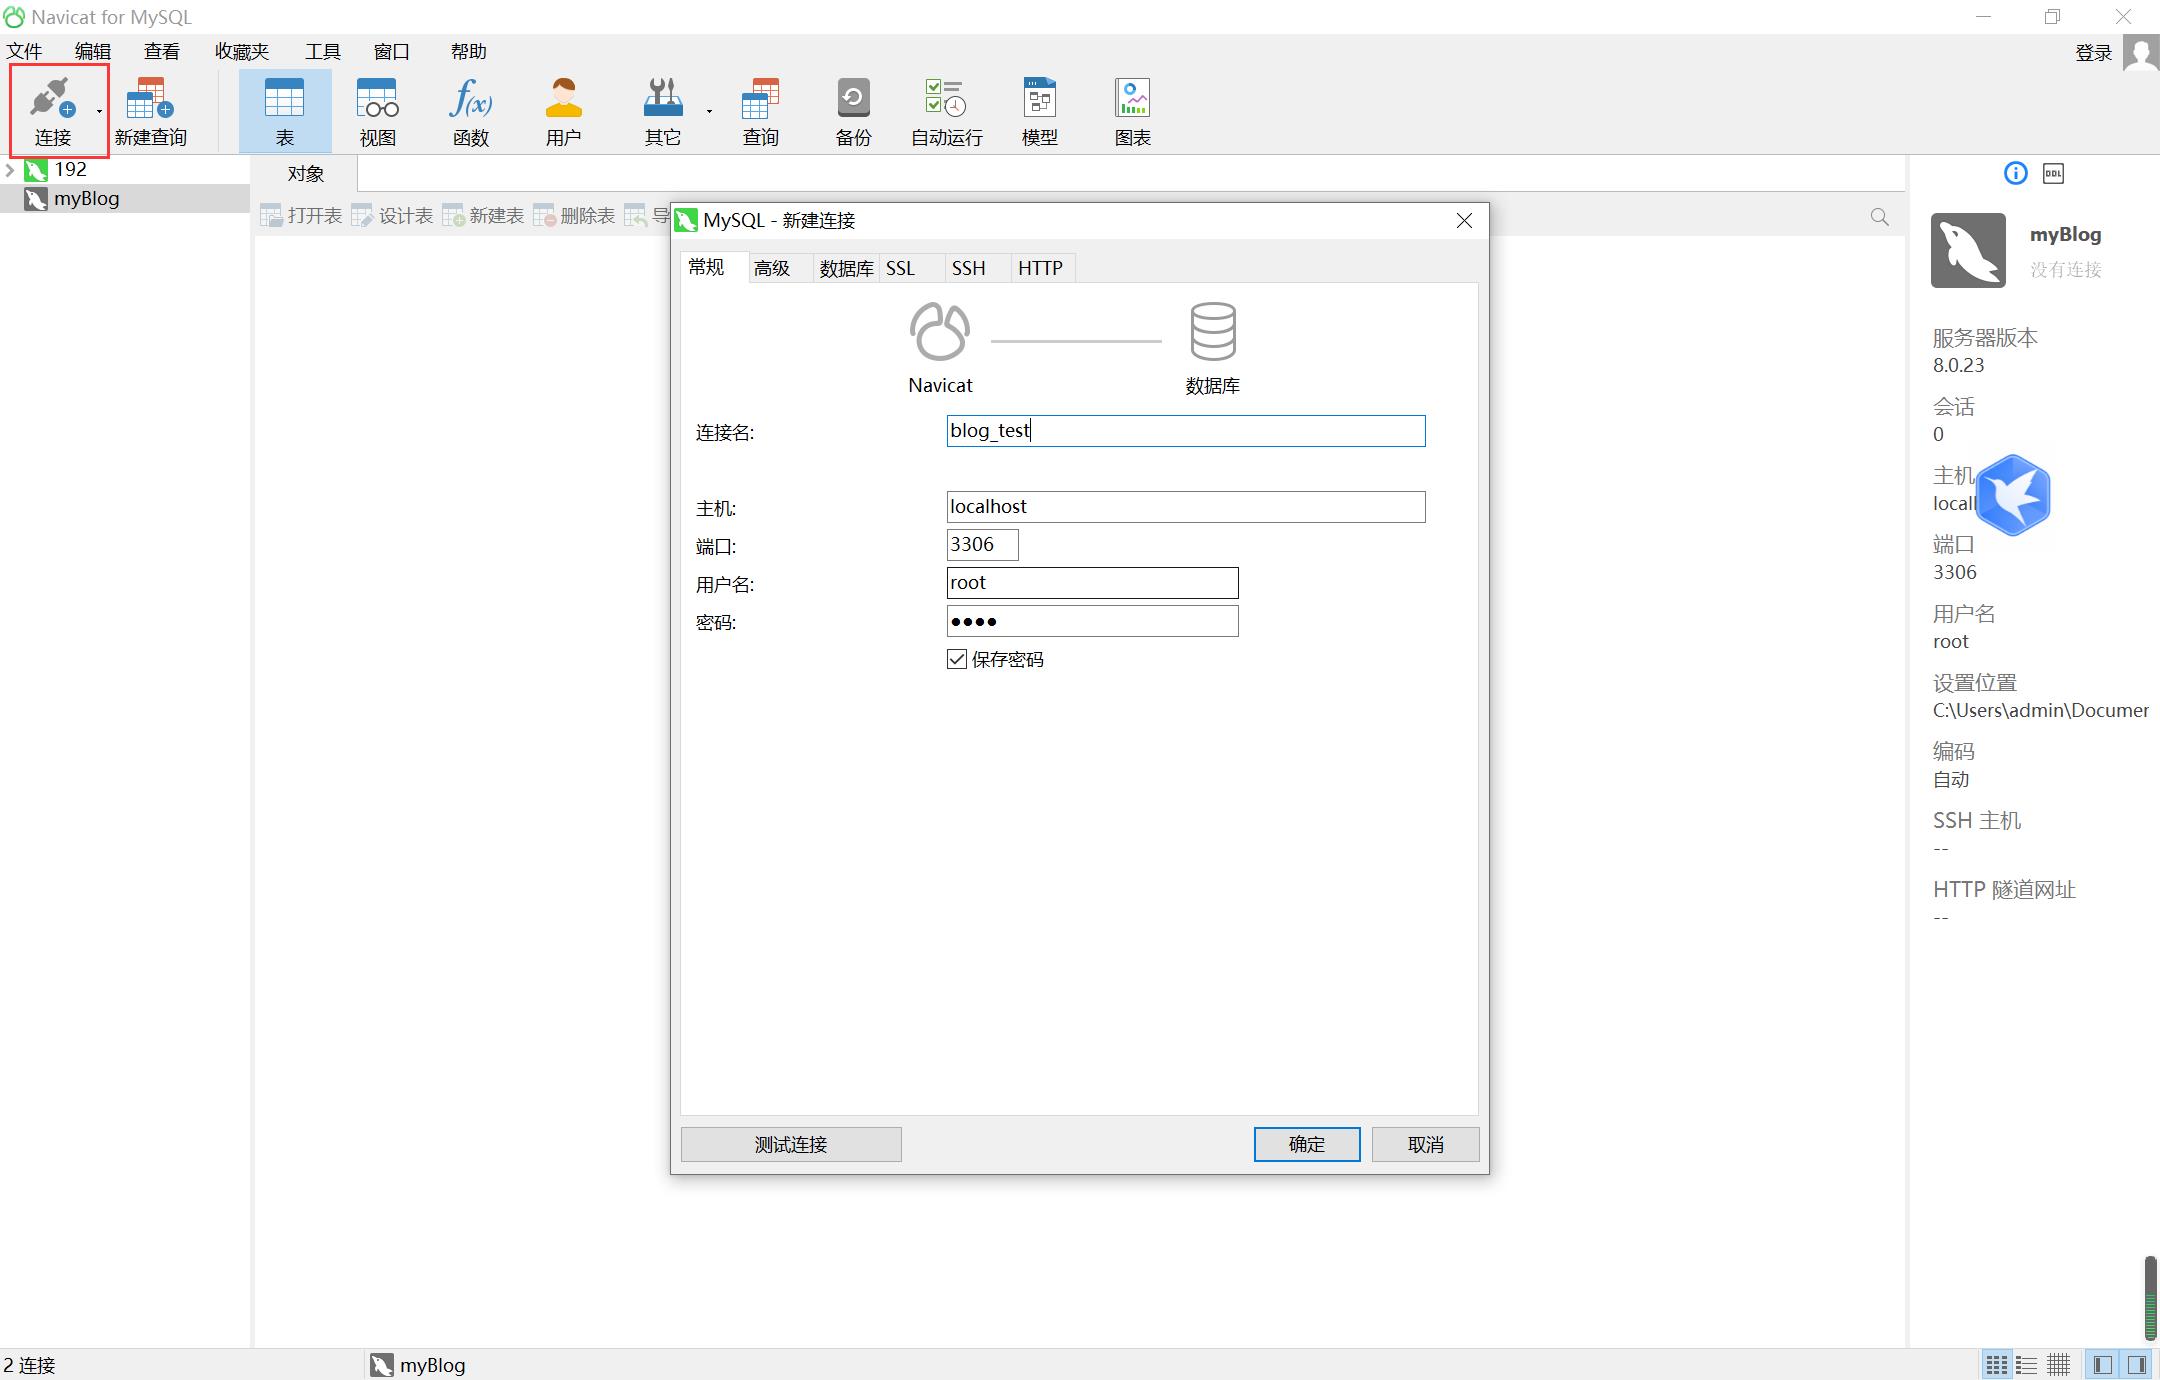Click Open Table (打开表) button

click(x=301, y=216)
